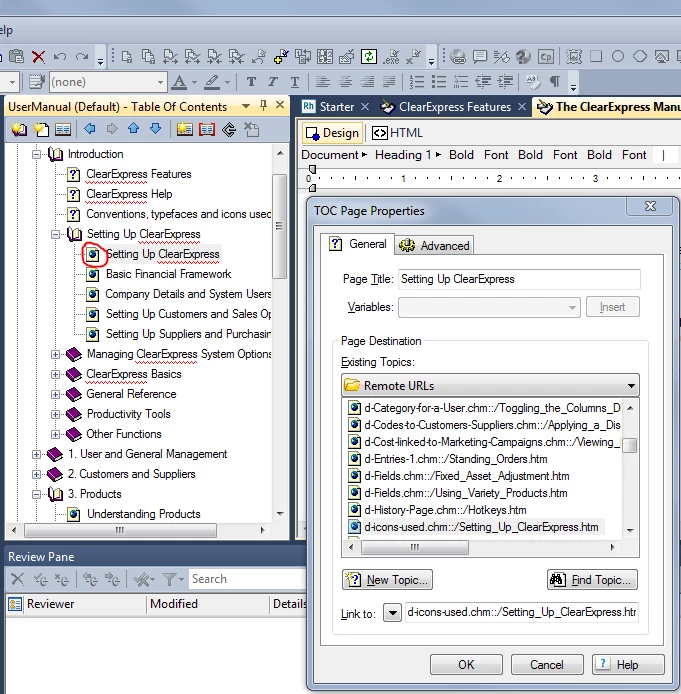The height and width of the screenshot is (694, 681).
Task: Toggle italic text formatting
Action: 273,81
